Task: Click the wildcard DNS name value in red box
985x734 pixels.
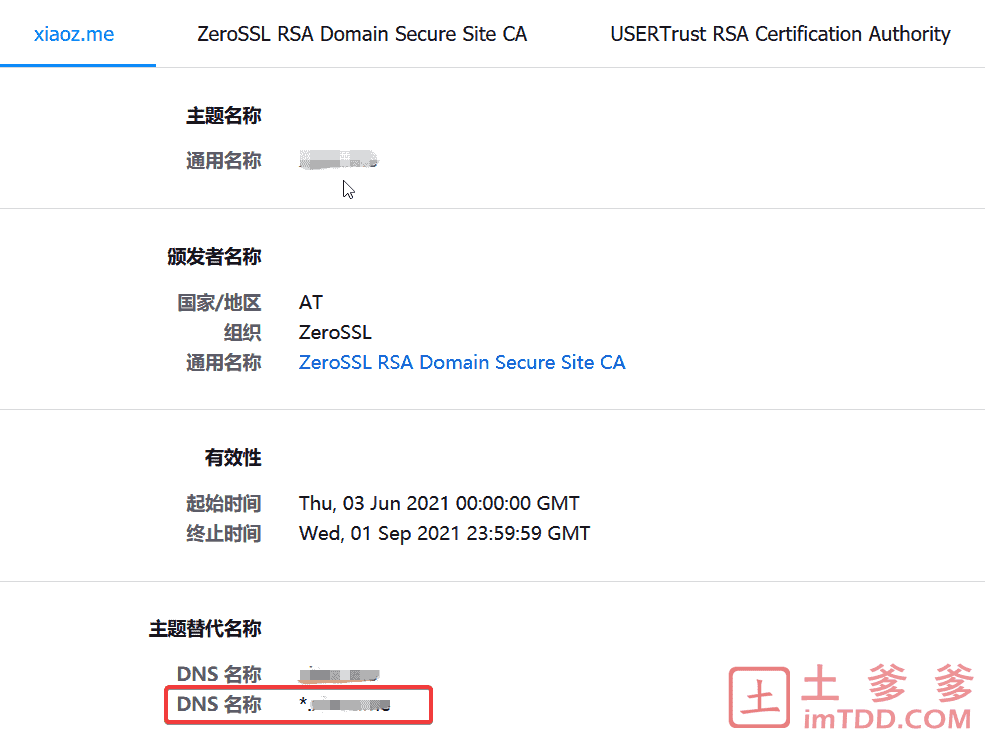Action: click(345, 704)
